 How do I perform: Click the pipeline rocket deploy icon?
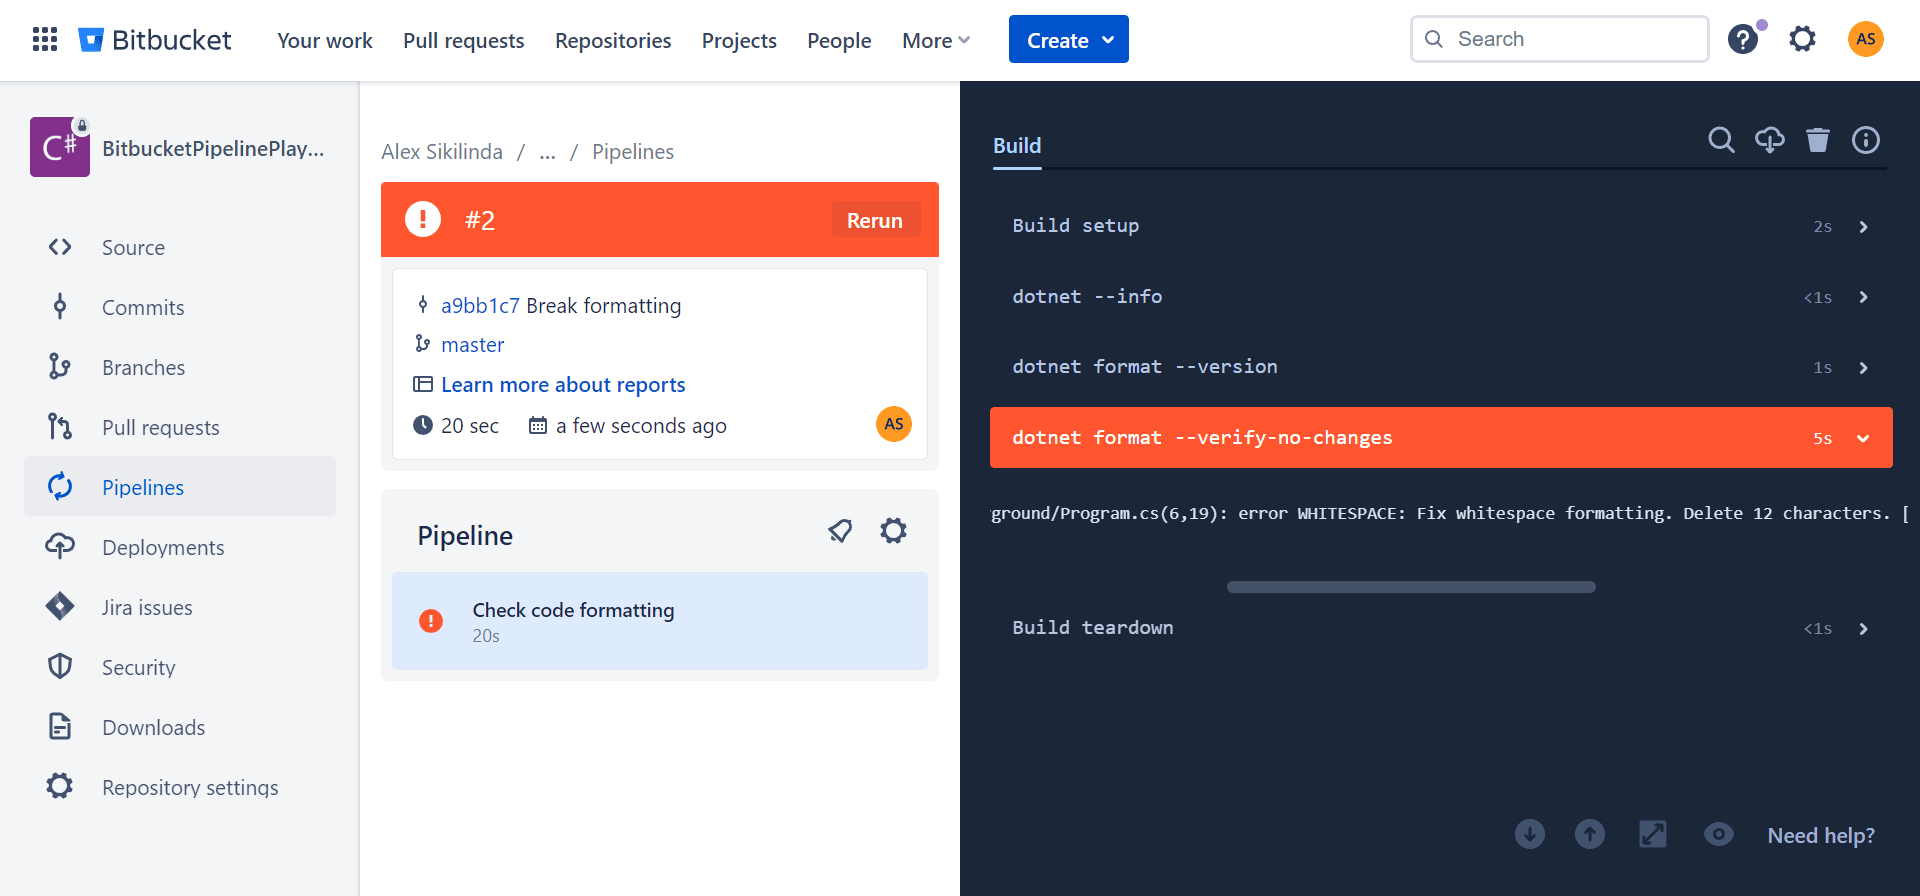(841, 531)
